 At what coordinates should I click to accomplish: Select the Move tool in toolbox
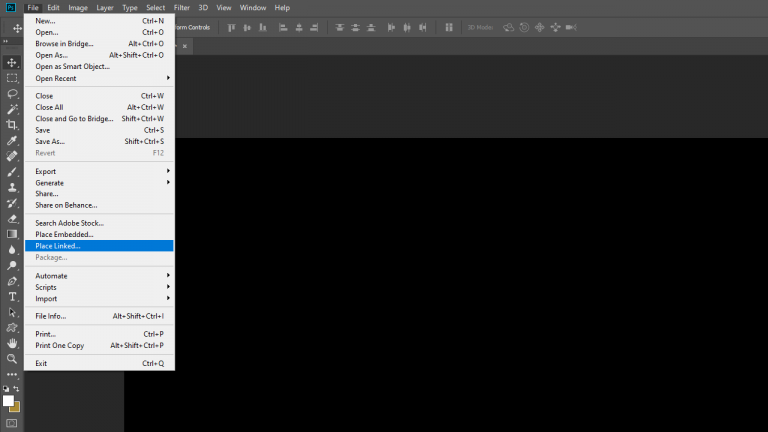tap(12, 63)
